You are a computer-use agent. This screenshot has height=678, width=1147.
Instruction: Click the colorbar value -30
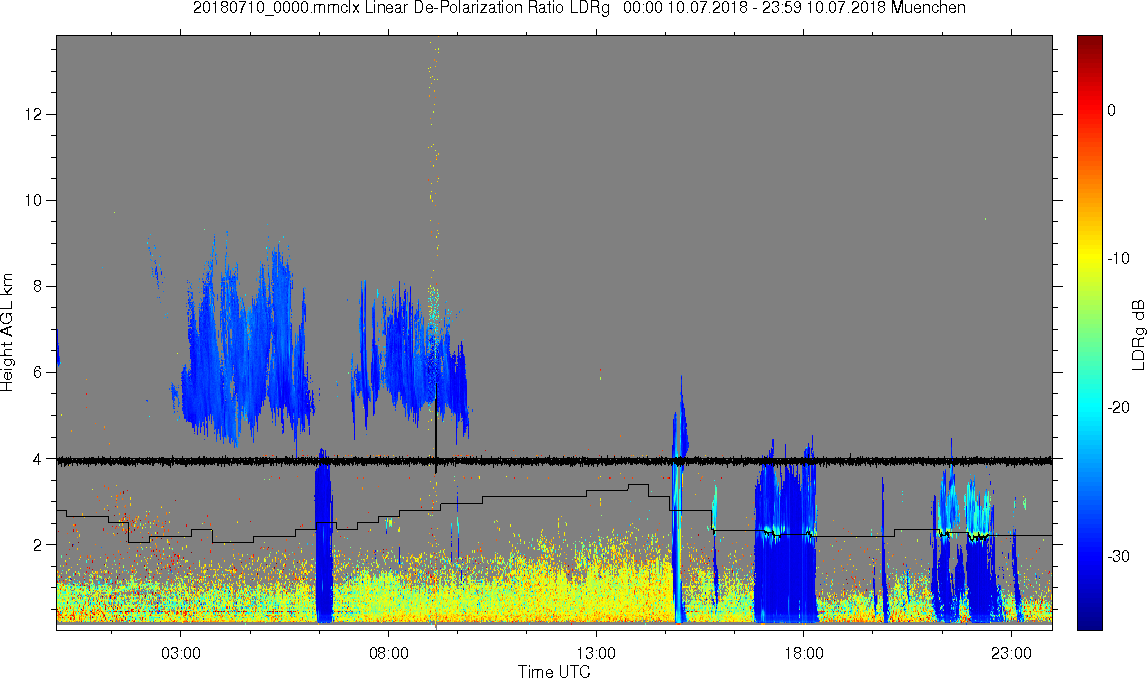(1118, 557)
